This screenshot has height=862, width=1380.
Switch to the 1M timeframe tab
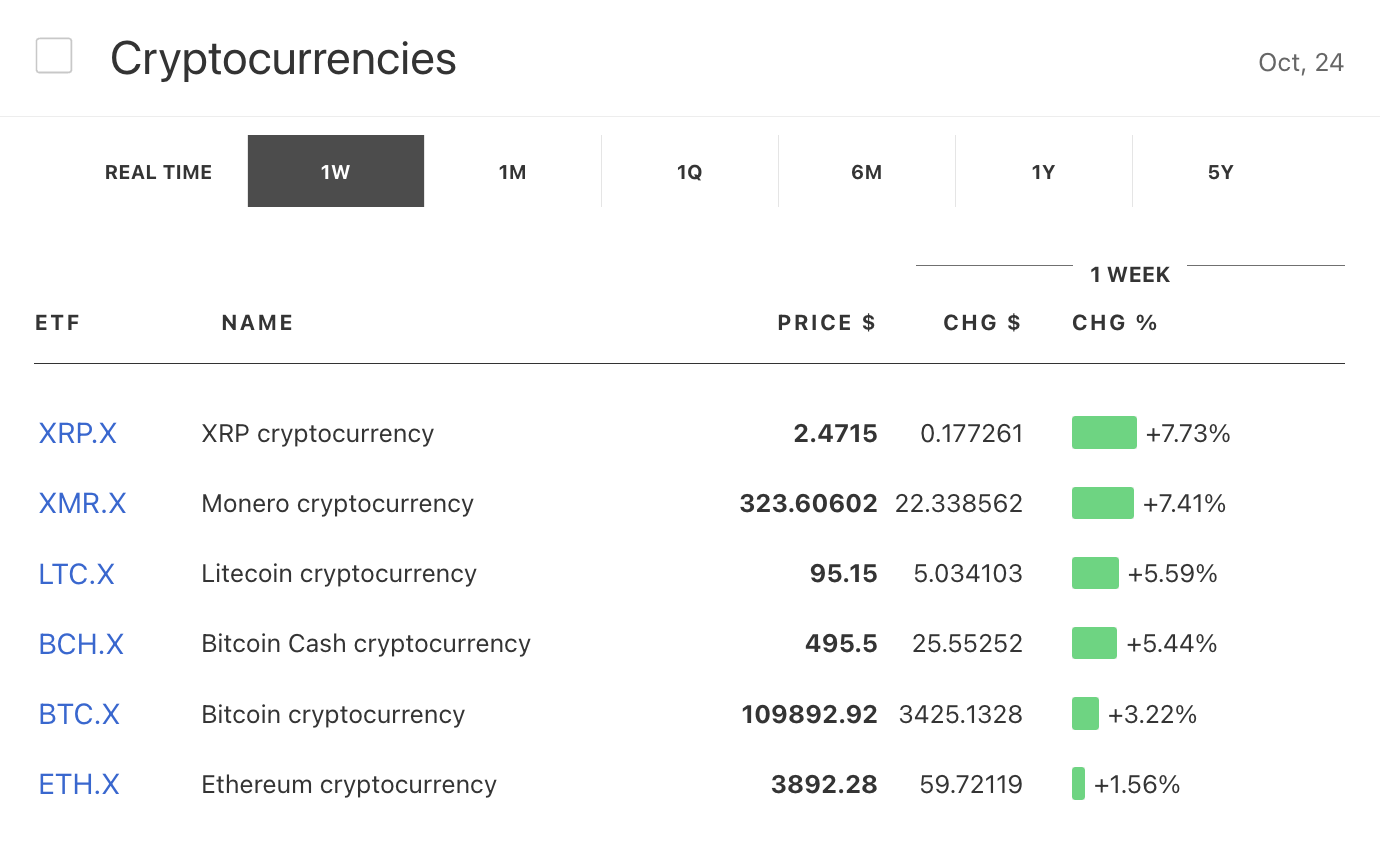[512, 172]
